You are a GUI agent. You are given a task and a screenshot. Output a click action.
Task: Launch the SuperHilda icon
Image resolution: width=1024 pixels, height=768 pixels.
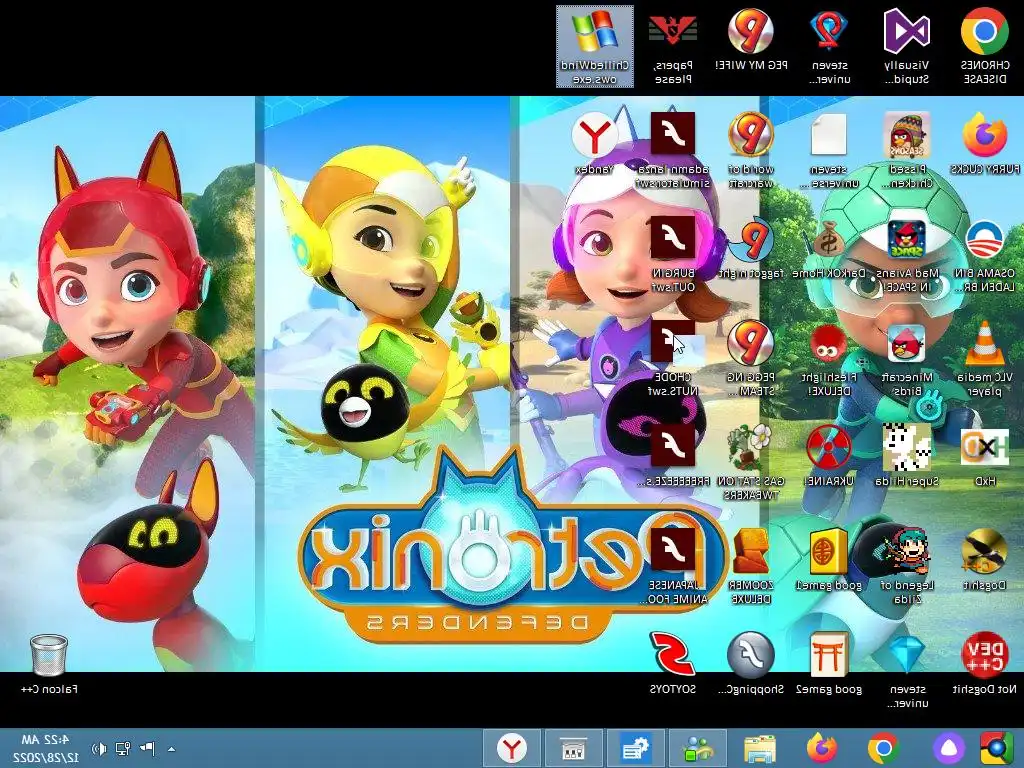click(x=907, y=456)
